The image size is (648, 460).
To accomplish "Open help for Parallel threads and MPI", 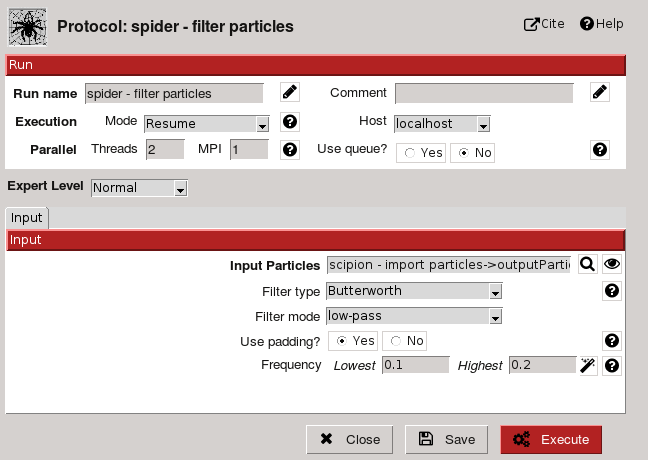I will pyautogui.click(x=290, y=150).
